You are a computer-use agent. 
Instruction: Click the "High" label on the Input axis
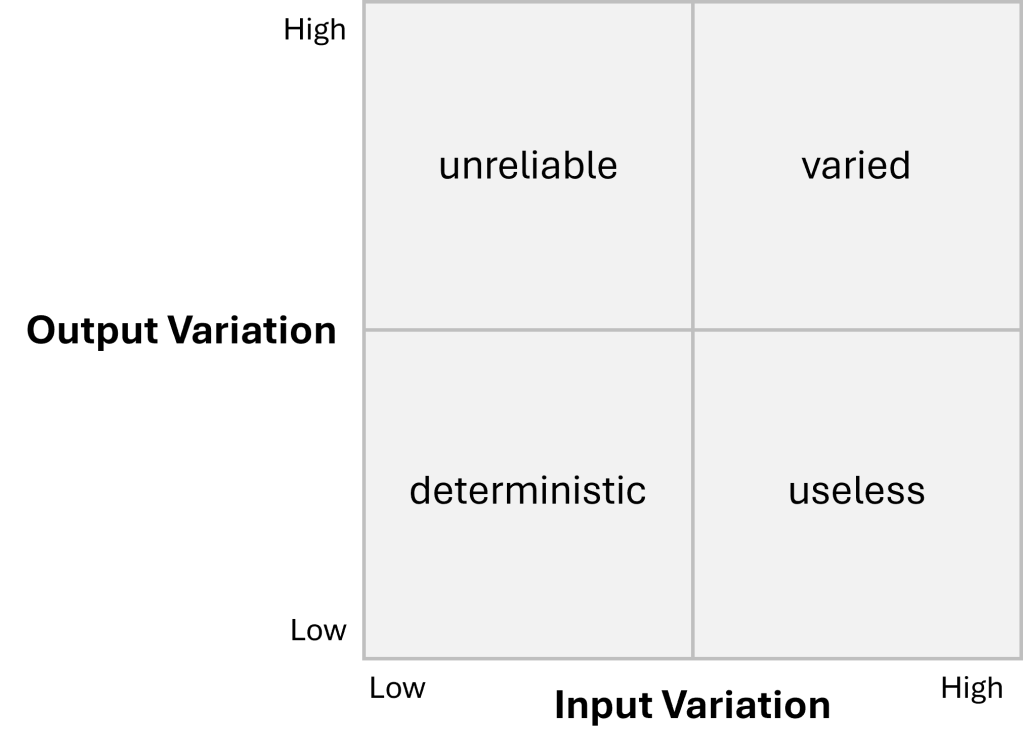(x=971, y=688)
